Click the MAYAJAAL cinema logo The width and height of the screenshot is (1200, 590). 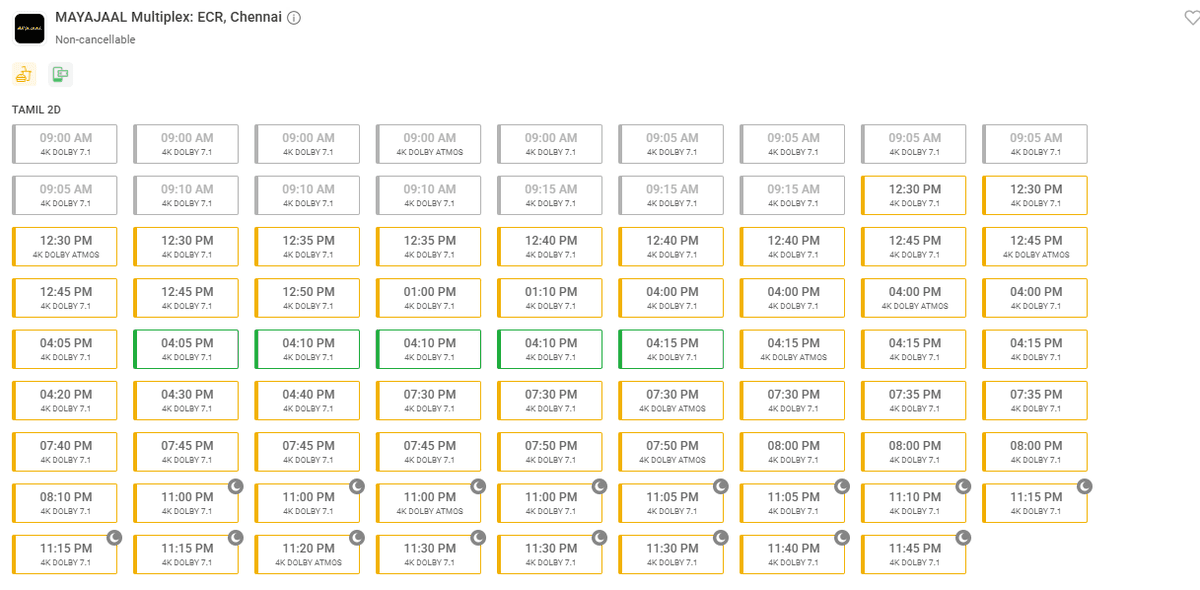point(30,28)
